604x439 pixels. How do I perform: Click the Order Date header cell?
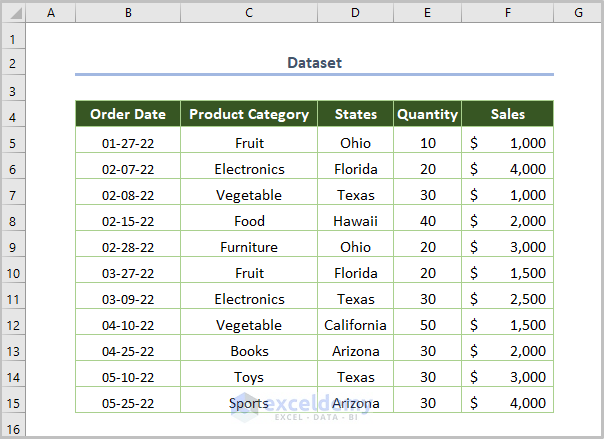[128, 114]
